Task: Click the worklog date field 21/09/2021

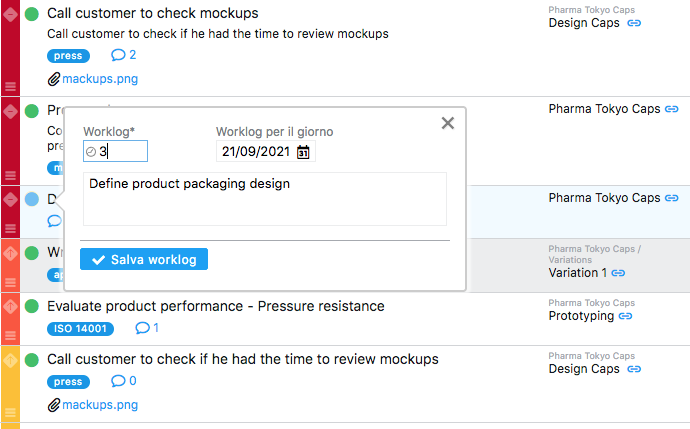Action: click(x=255, y=152)
